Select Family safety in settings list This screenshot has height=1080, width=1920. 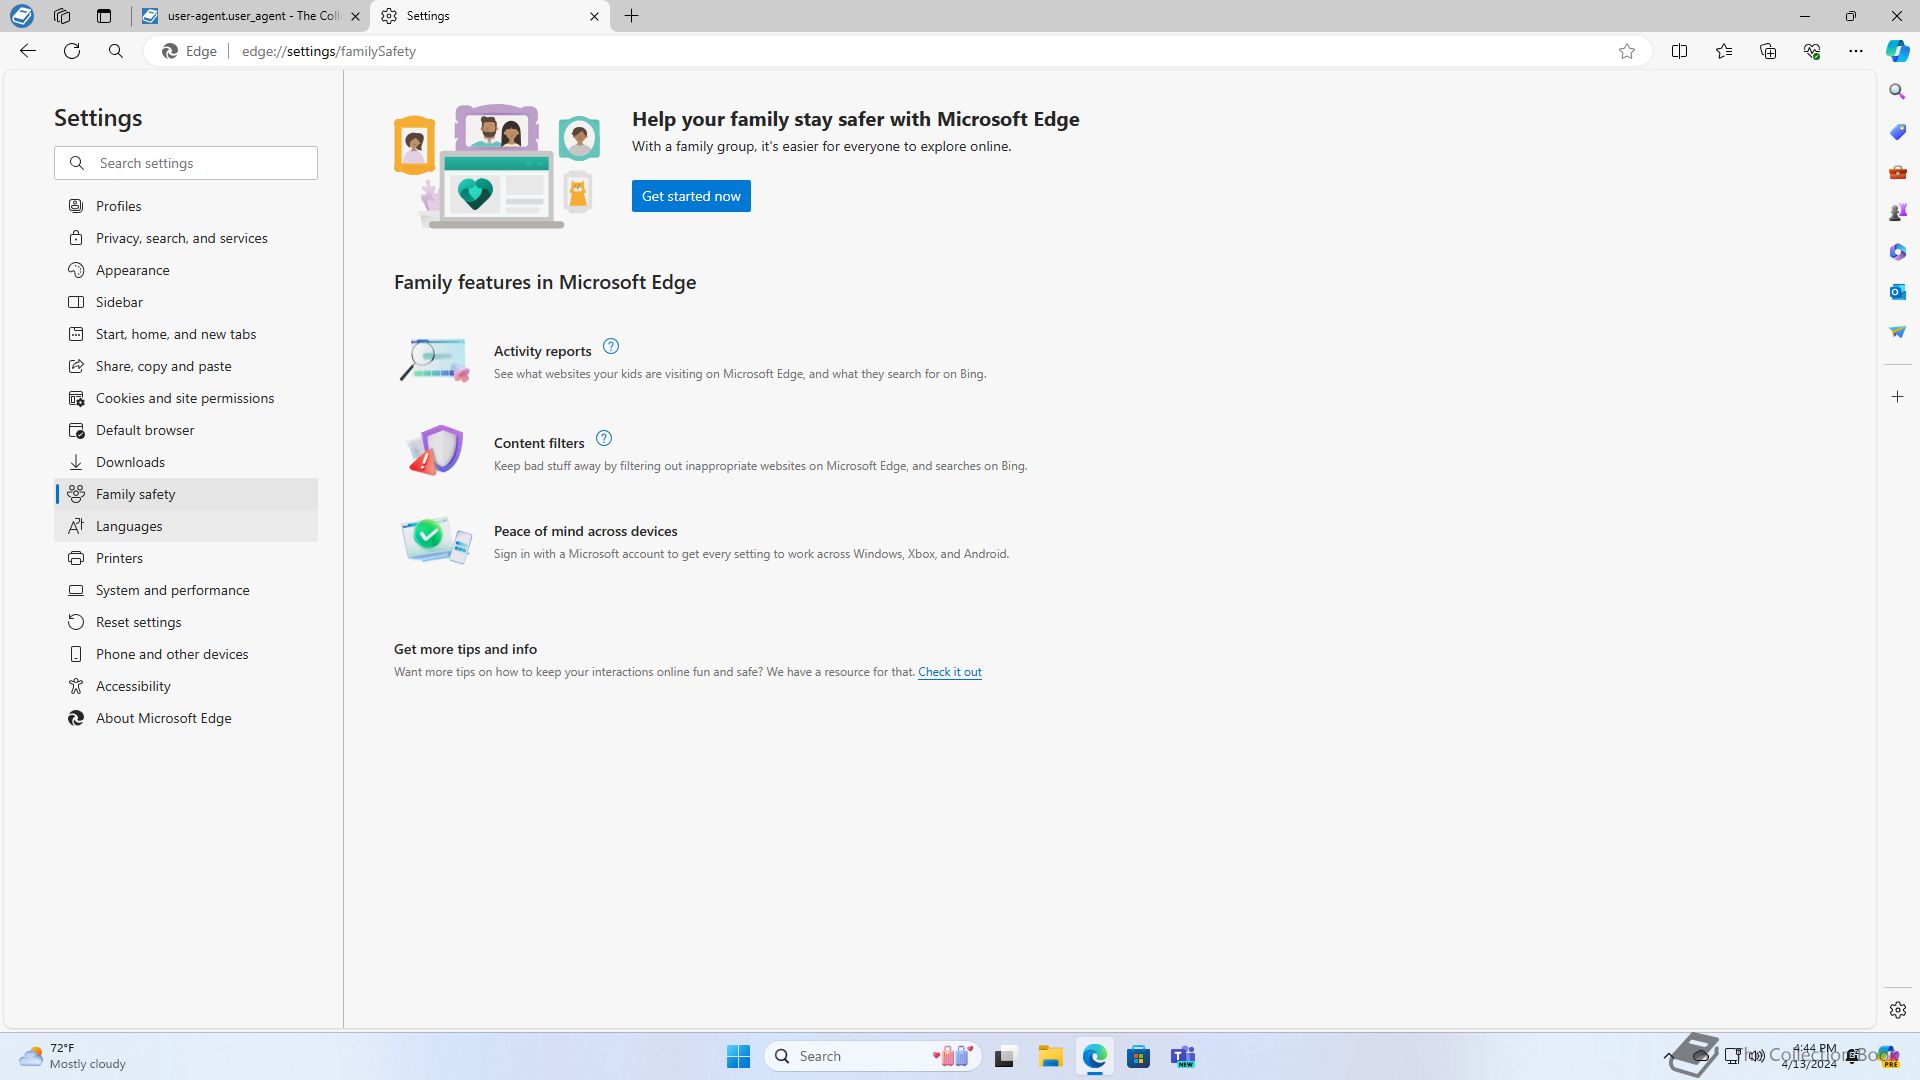pos(186,494)
